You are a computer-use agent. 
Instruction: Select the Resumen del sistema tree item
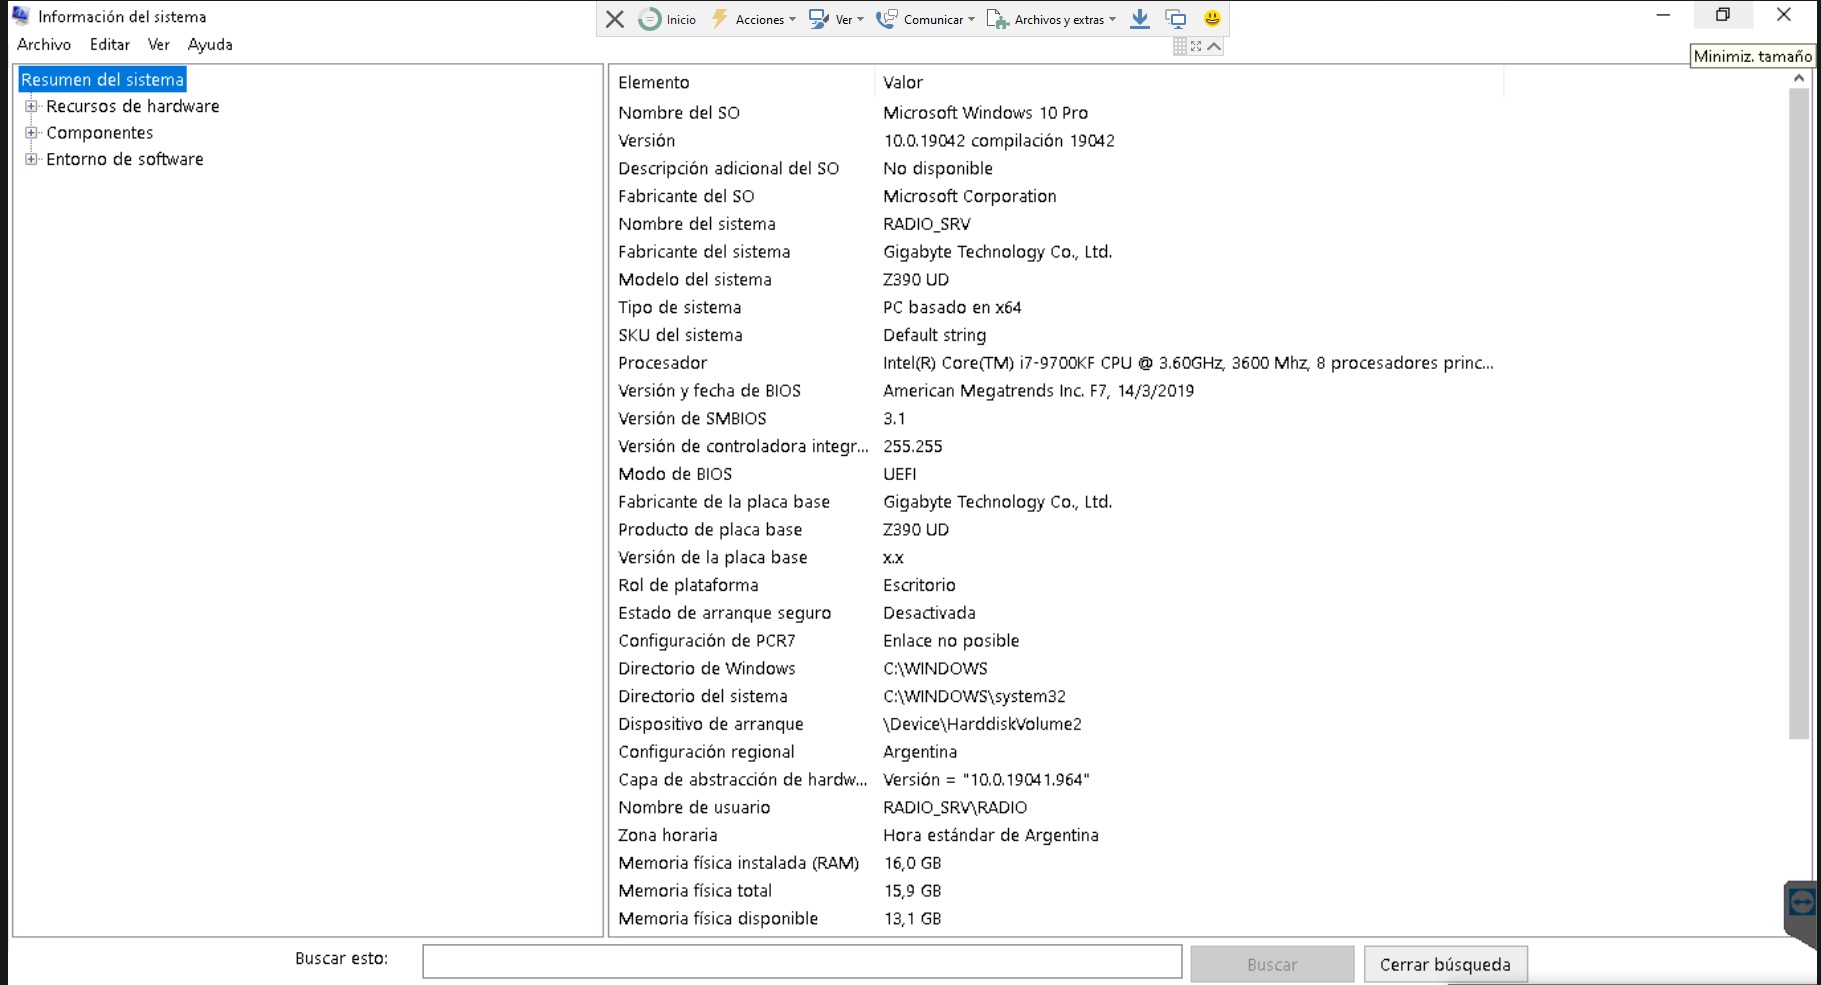(102, 78)
